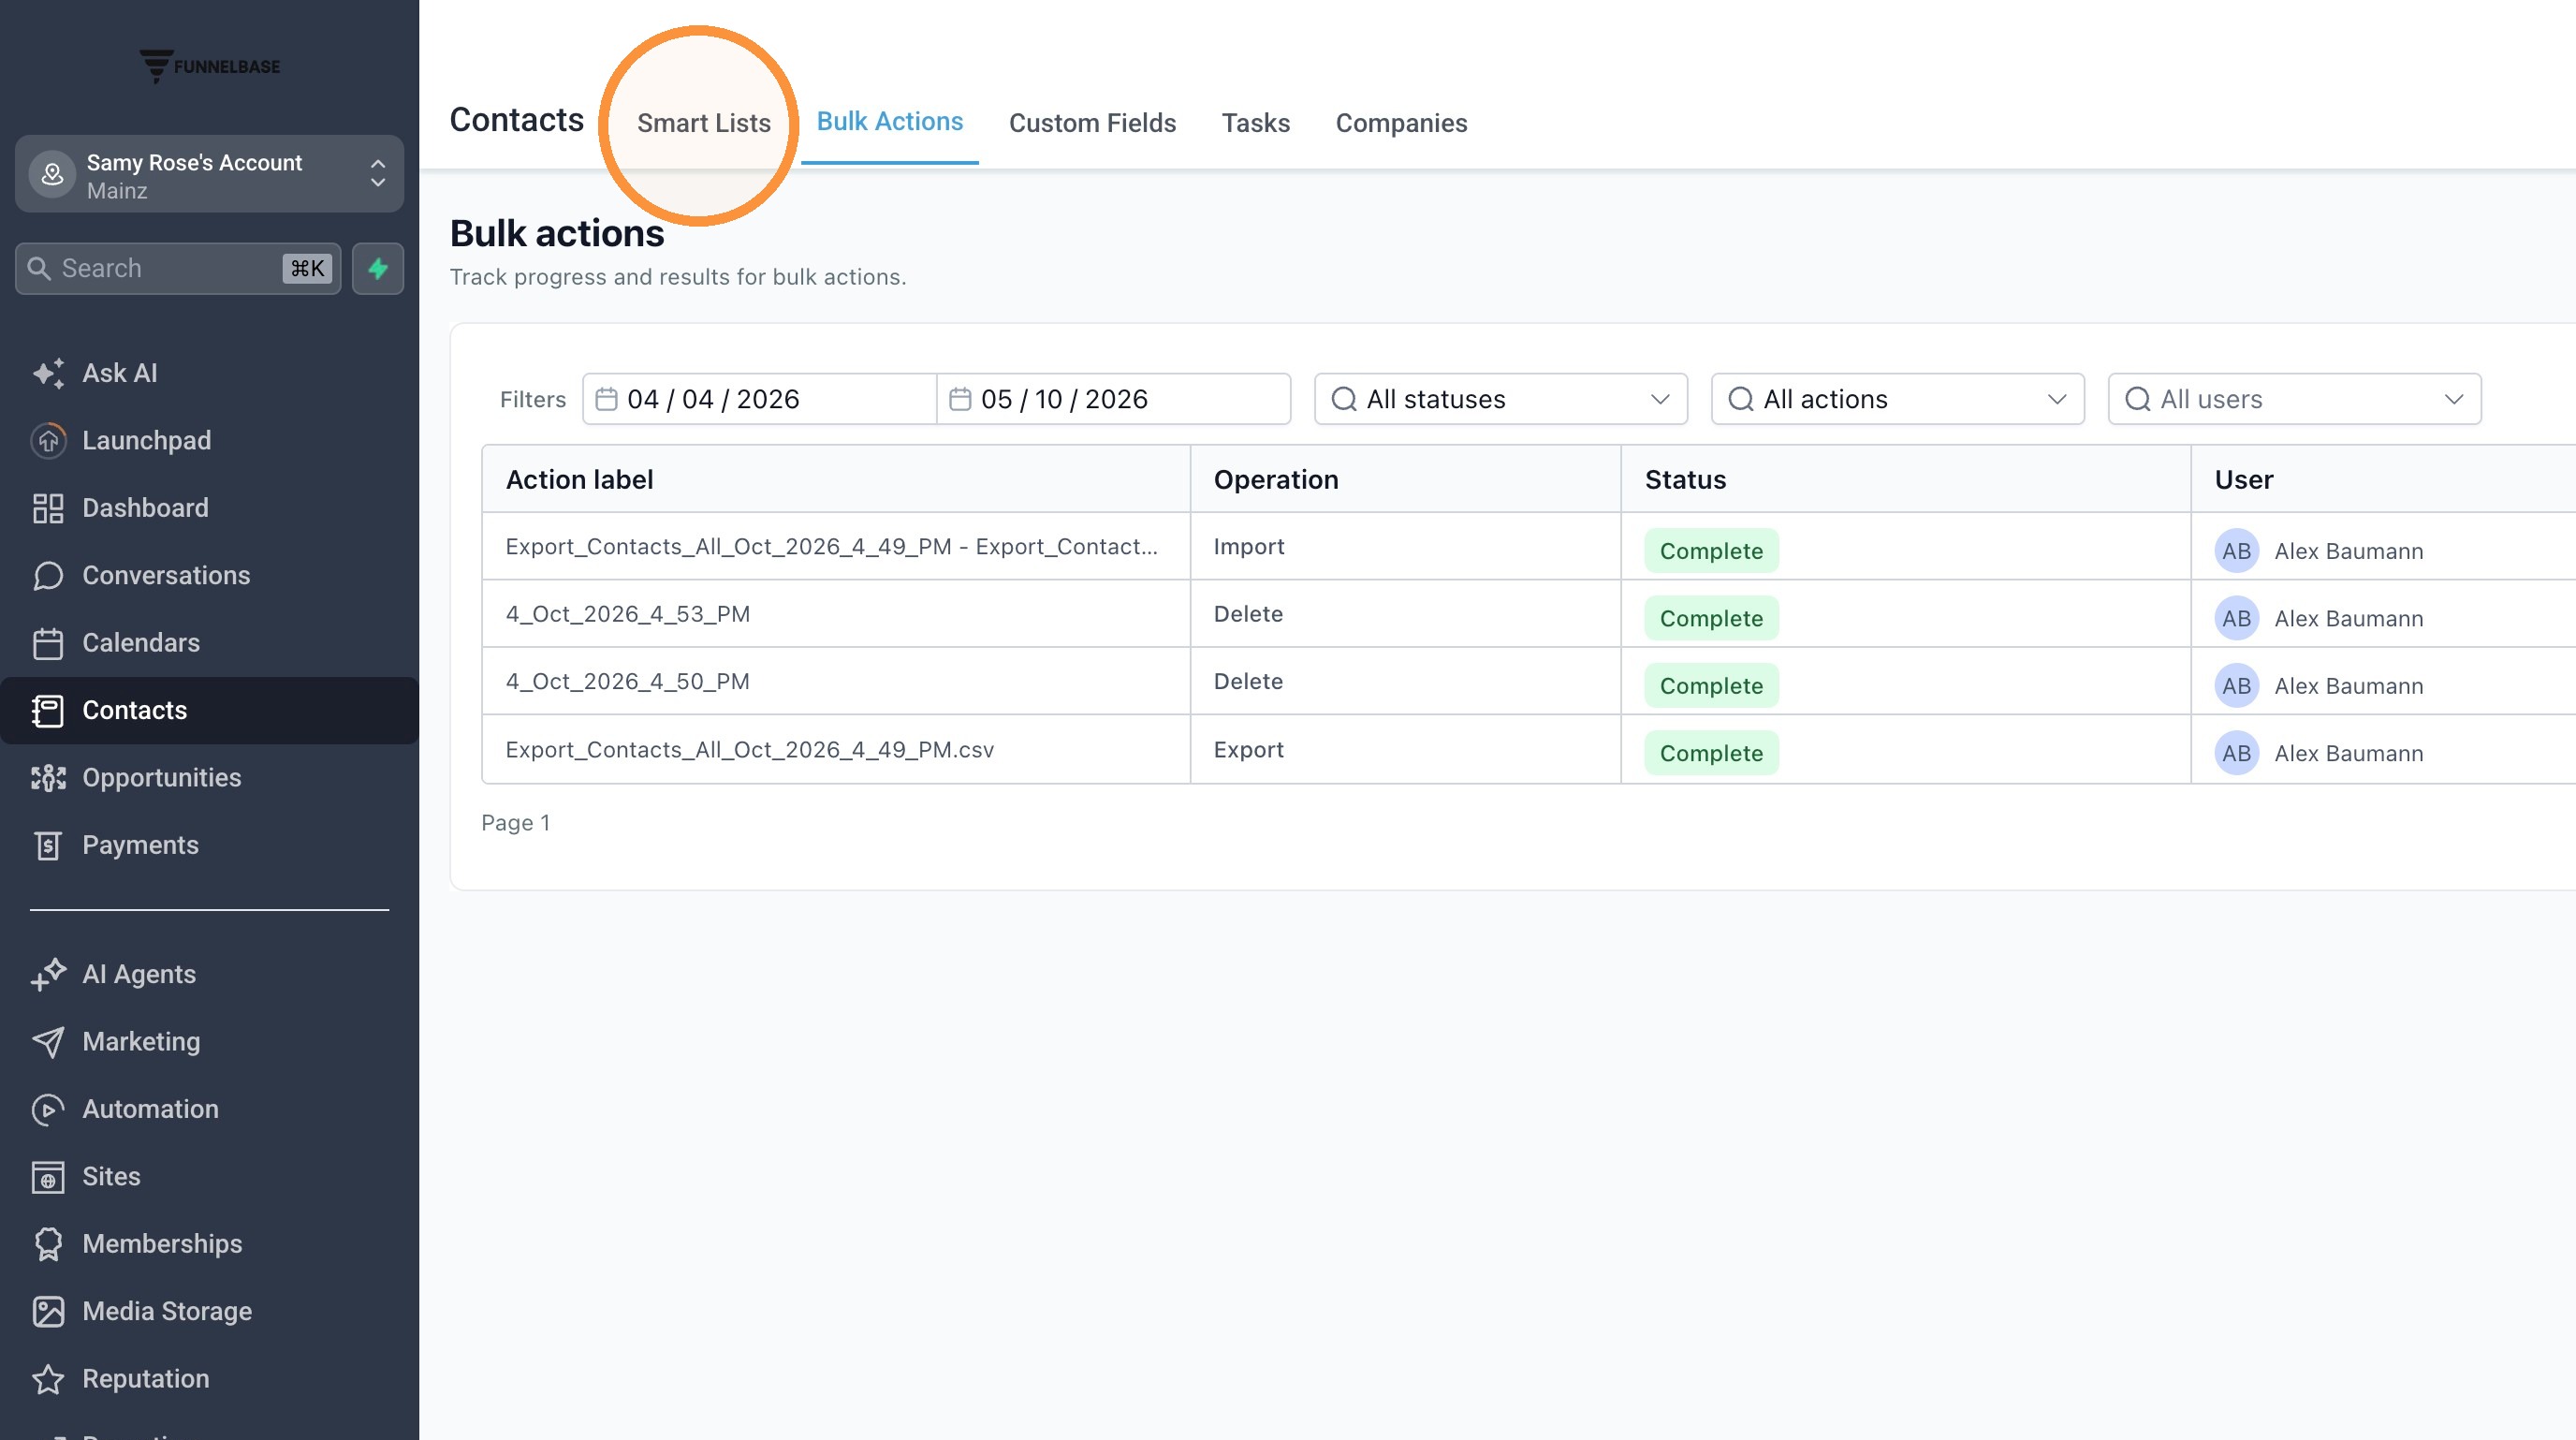This screenshot has height=1440, width=2576.
Task: Click the Automation play icon
Action: tap(48, 1109)
